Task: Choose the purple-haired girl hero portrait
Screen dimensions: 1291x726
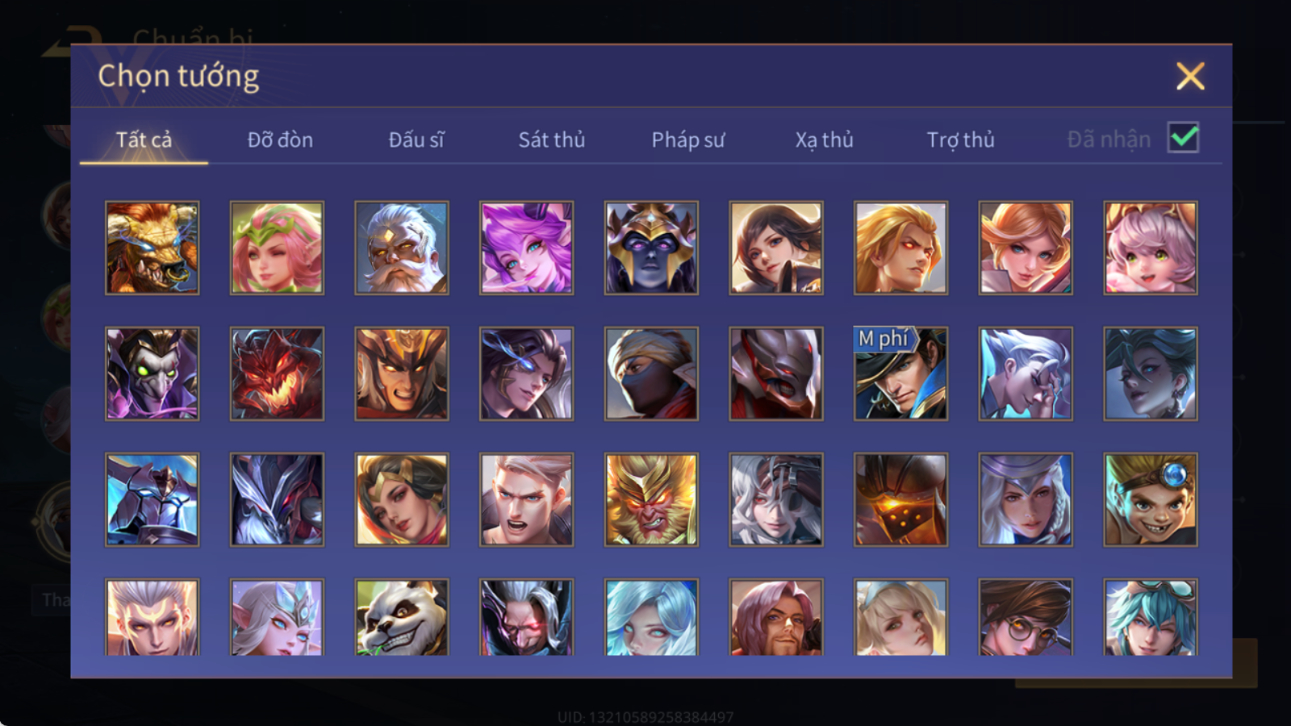Action: pyautogui.click(x=526, y=248)
